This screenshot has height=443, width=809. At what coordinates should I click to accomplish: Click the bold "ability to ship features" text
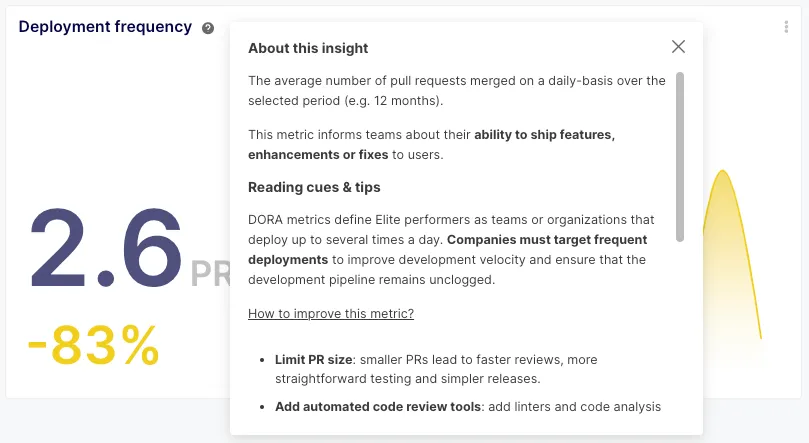tap(544, 135)
